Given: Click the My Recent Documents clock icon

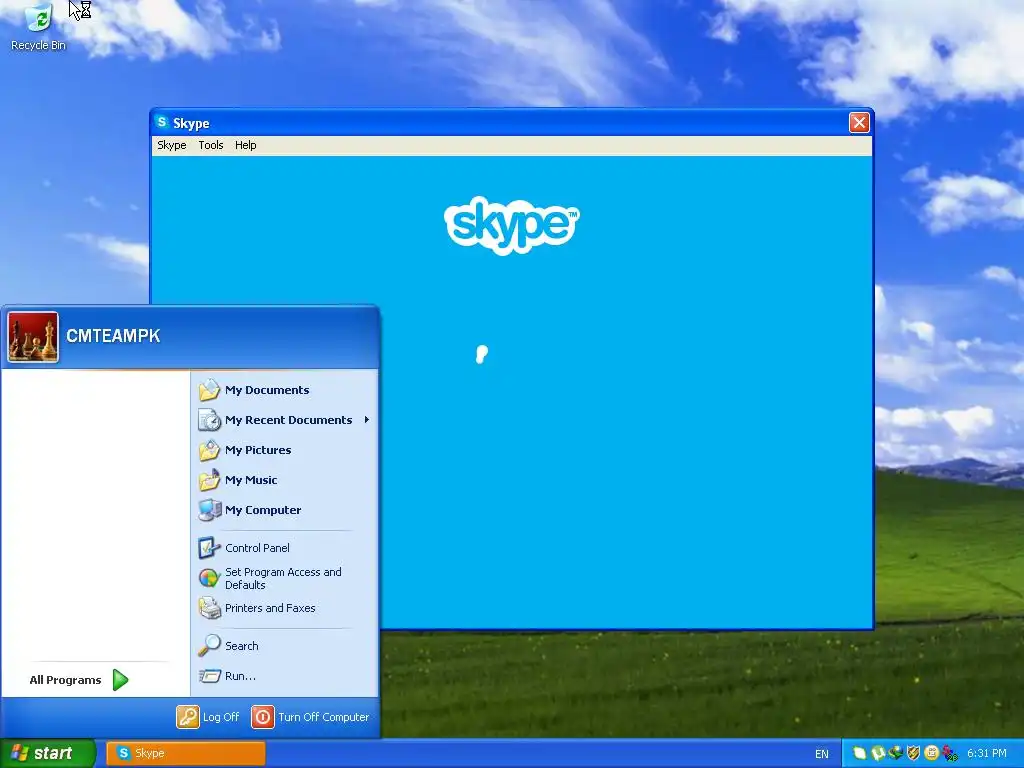Looking at the screenshot, I should pos(209,420).
